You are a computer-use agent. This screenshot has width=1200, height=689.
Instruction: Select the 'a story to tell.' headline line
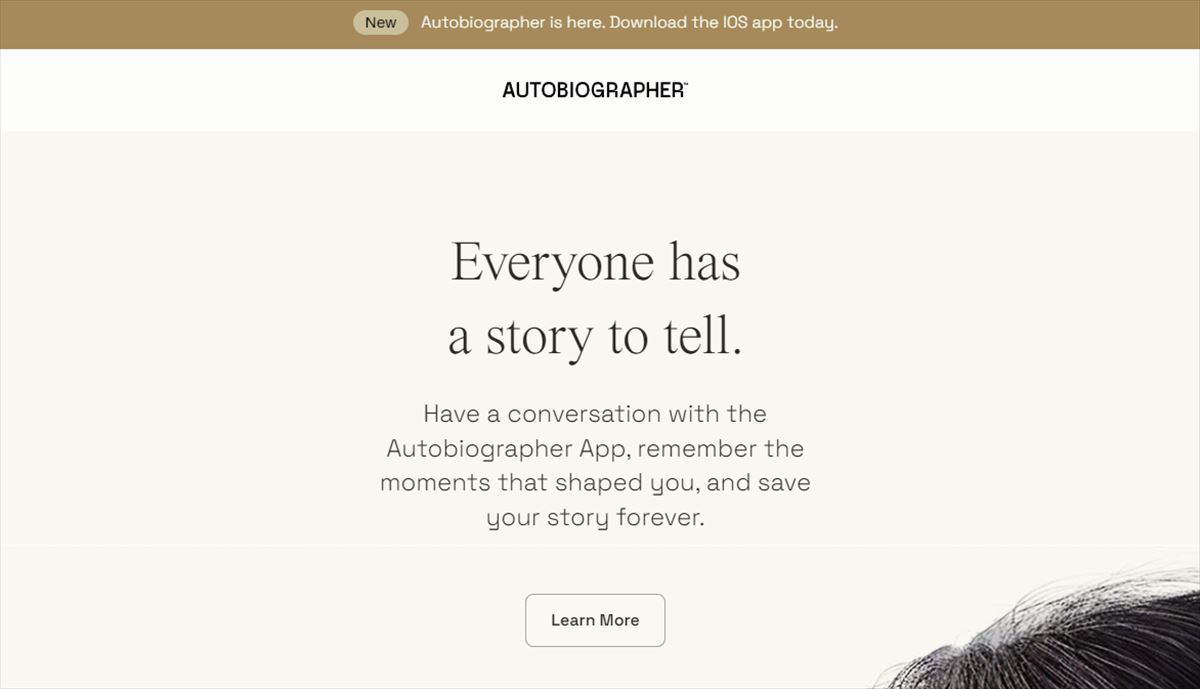(x=595, y=338)
